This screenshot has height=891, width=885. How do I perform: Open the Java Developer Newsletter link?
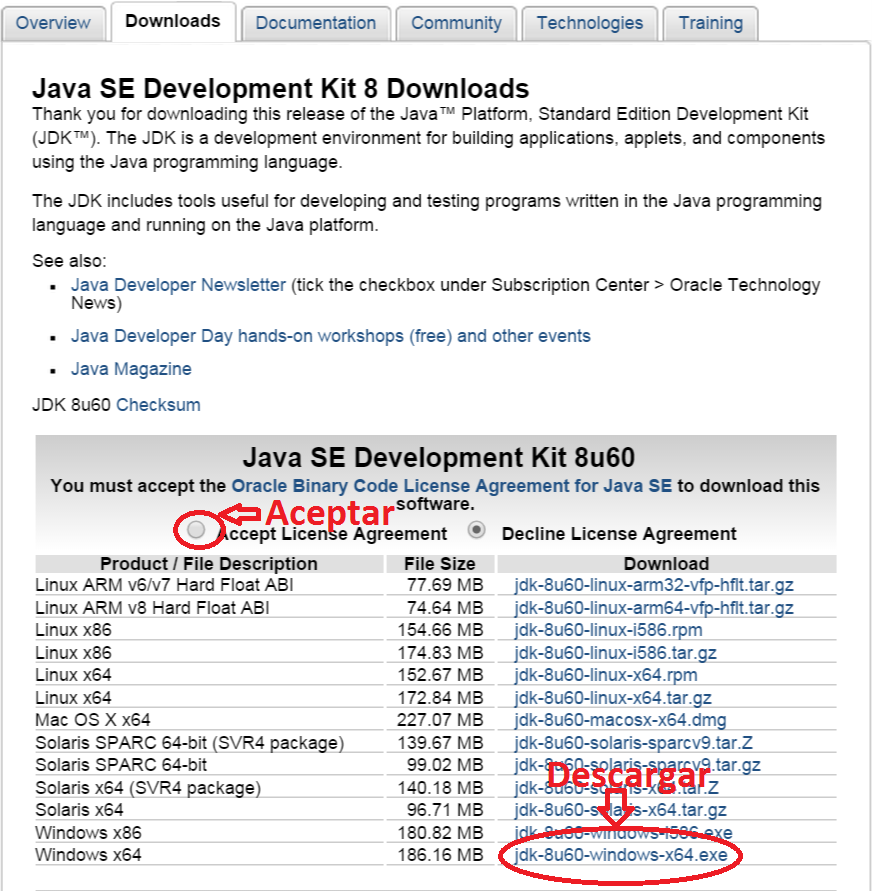[178, 285]
